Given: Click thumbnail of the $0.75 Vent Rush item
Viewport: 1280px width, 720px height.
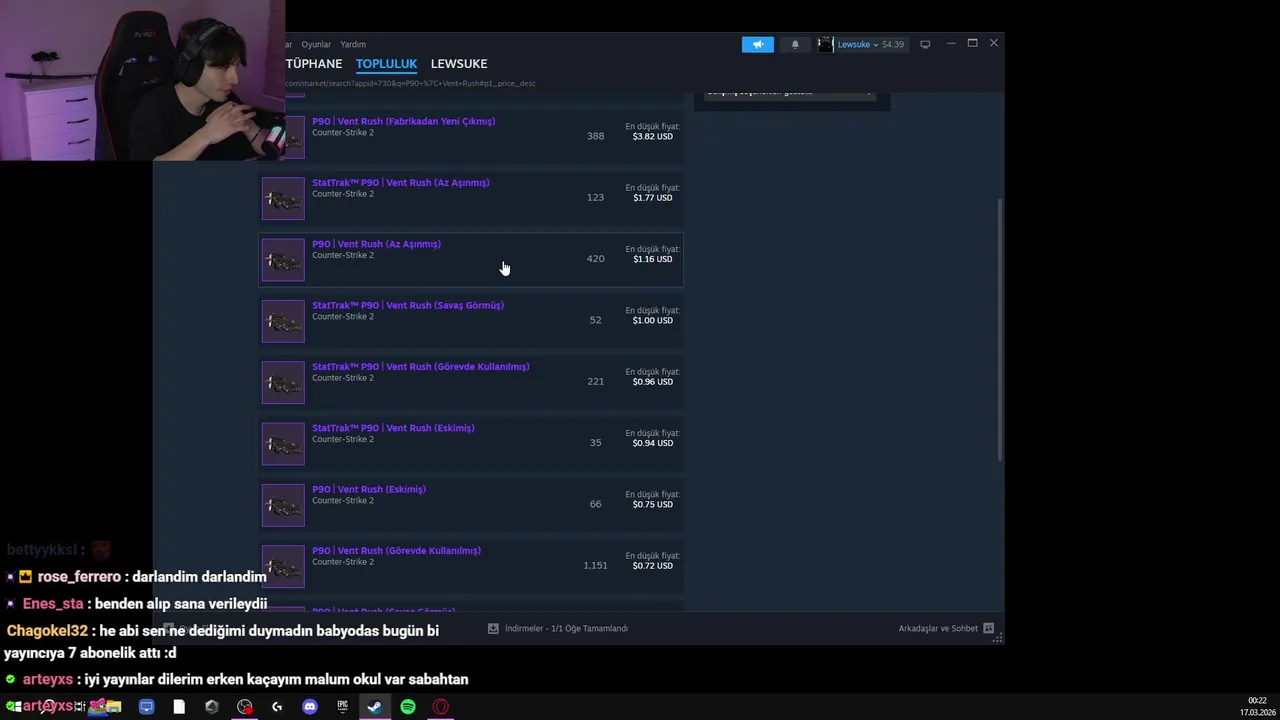Looking at the screenshot, I should [283, 505].
